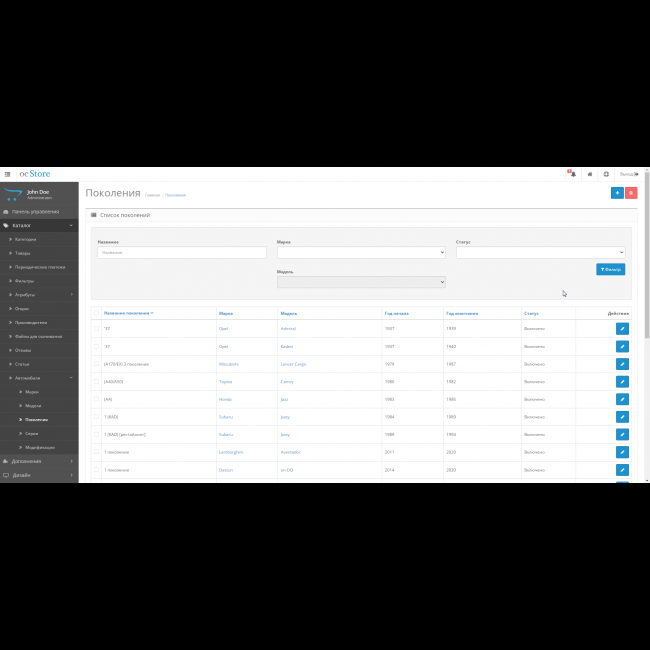Check the box for Mitsubishi Lancer Cargo row
Viewport: 650px width, 650px height.
pos(96,364)
